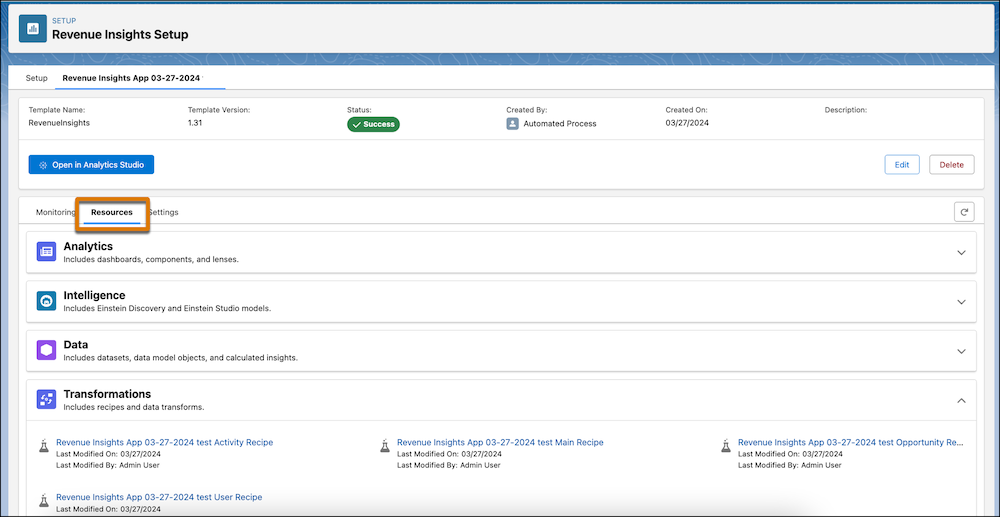Click the flask icon beside User Recipe

pos(43,500)
